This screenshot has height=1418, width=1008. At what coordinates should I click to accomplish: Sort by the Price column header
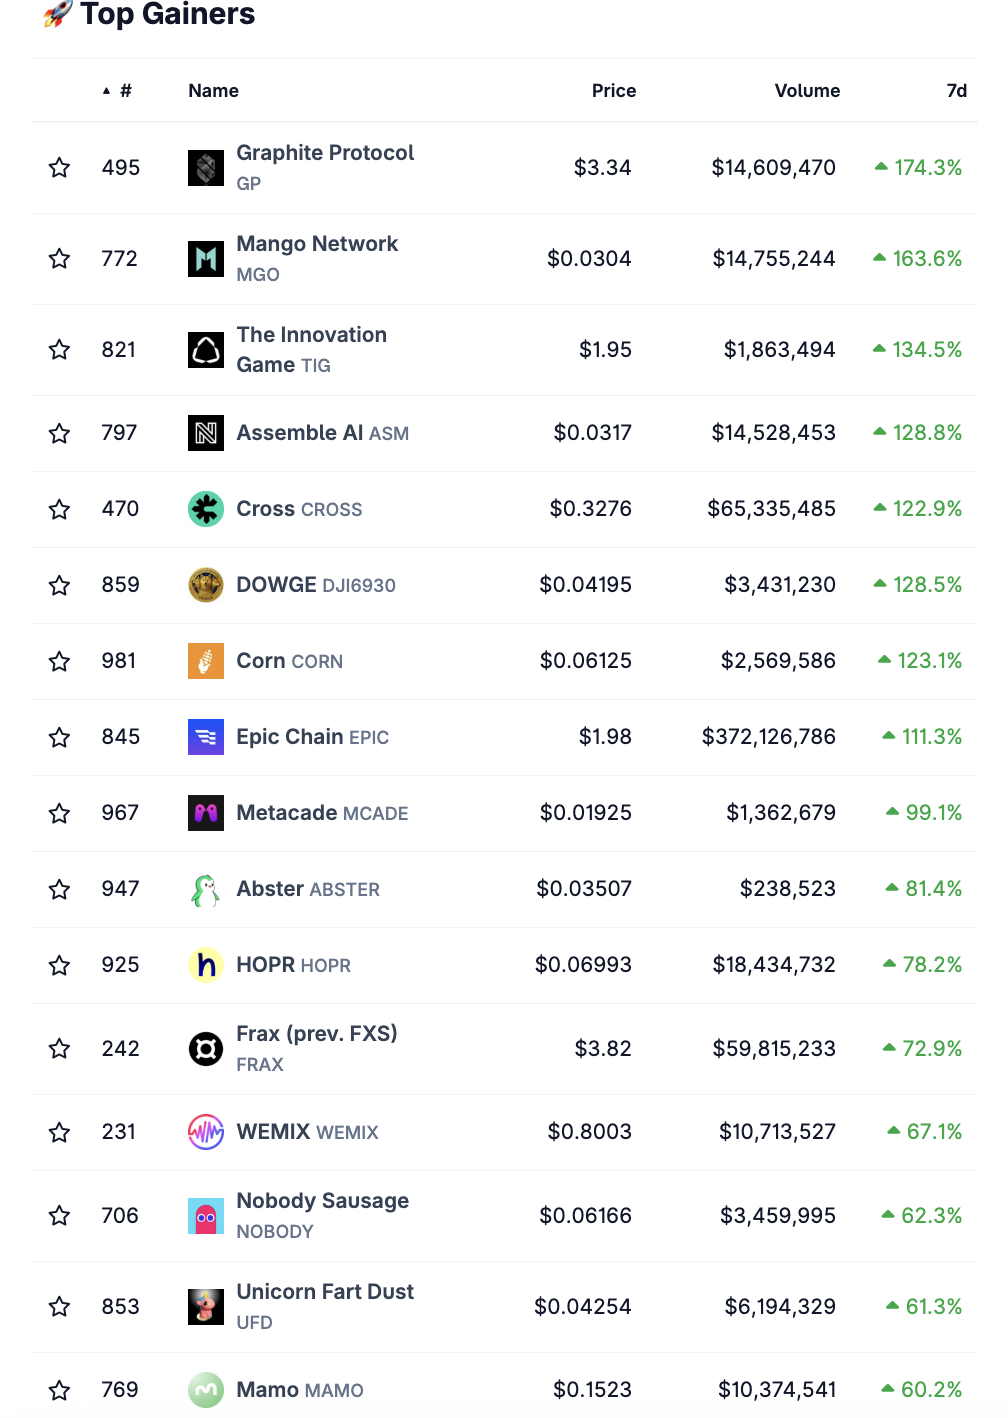613,91
